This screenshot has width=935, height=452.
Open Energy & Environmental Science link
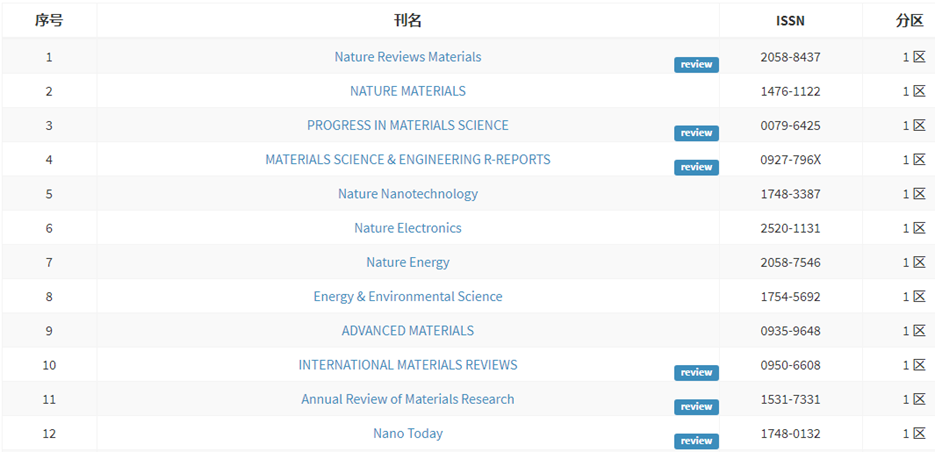[x=408, y=296]
